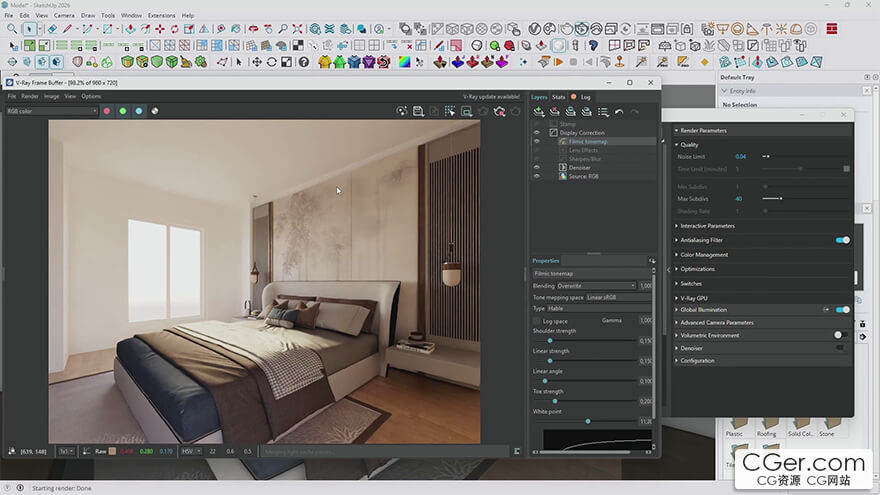The image size is (880, 495).
Task: Toggle the blue channel in frame buffer
Action: tap(139, 111)
